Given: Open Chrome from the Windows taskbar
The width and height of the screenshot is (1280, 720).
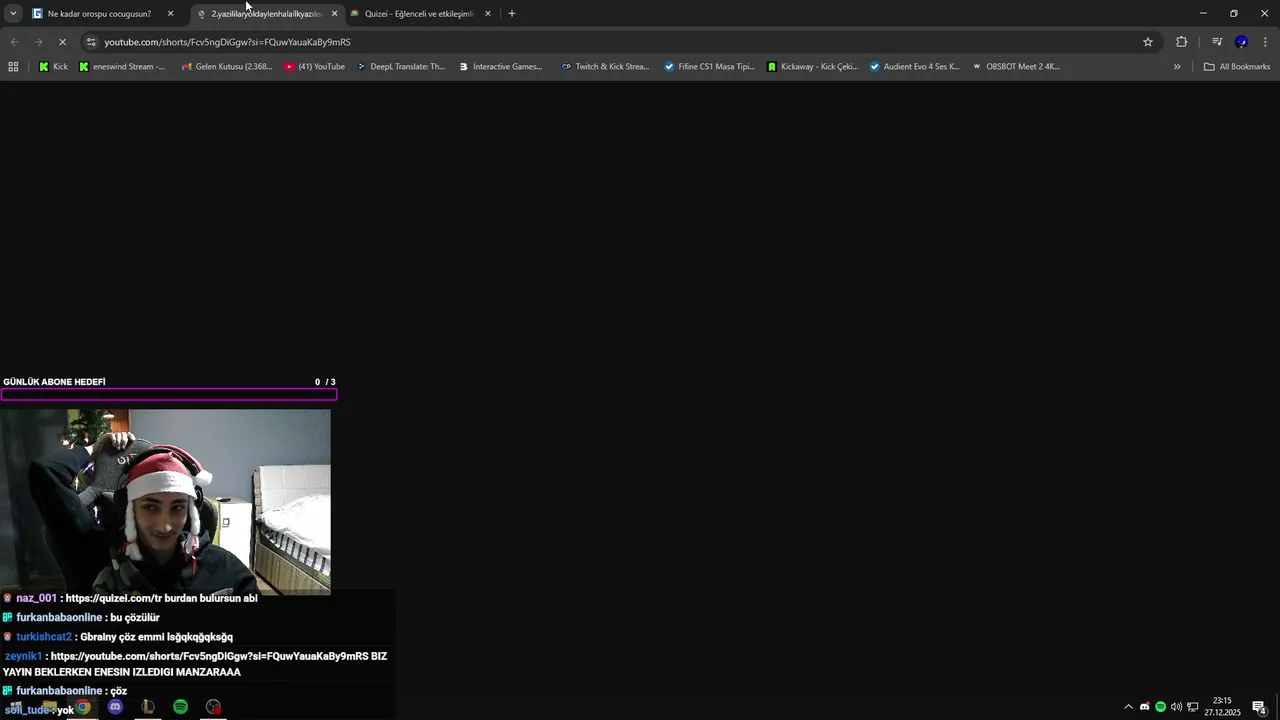Looking at the screenshot, I should click(x=83, y=707).
